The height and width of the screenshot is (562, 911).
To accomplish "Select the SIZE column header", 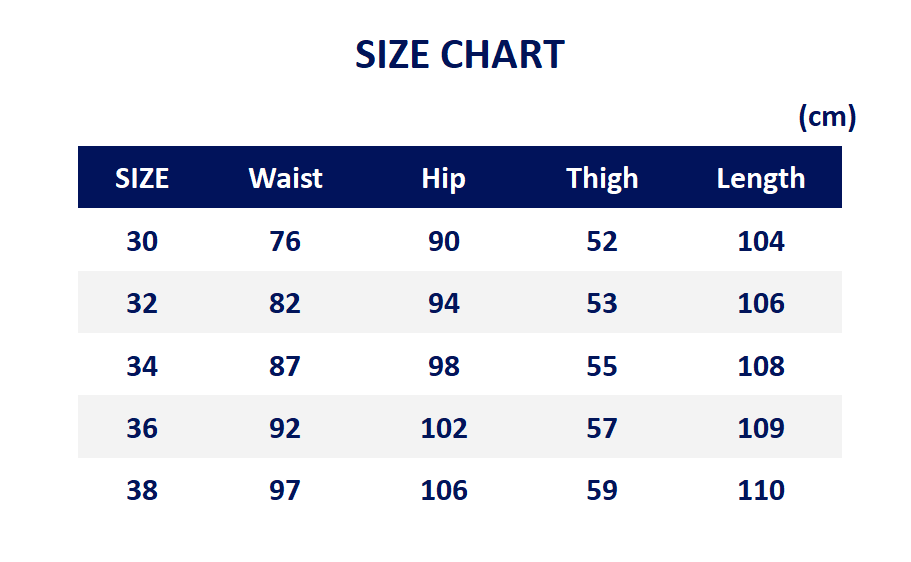I will tap(142, 178).
